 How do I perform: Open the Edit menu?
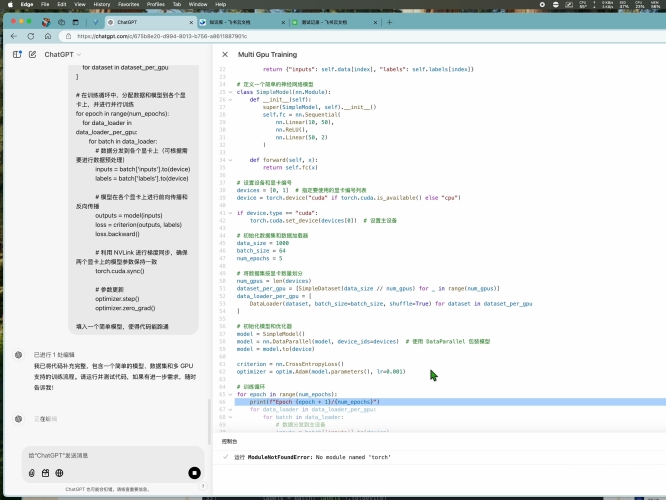62,4
